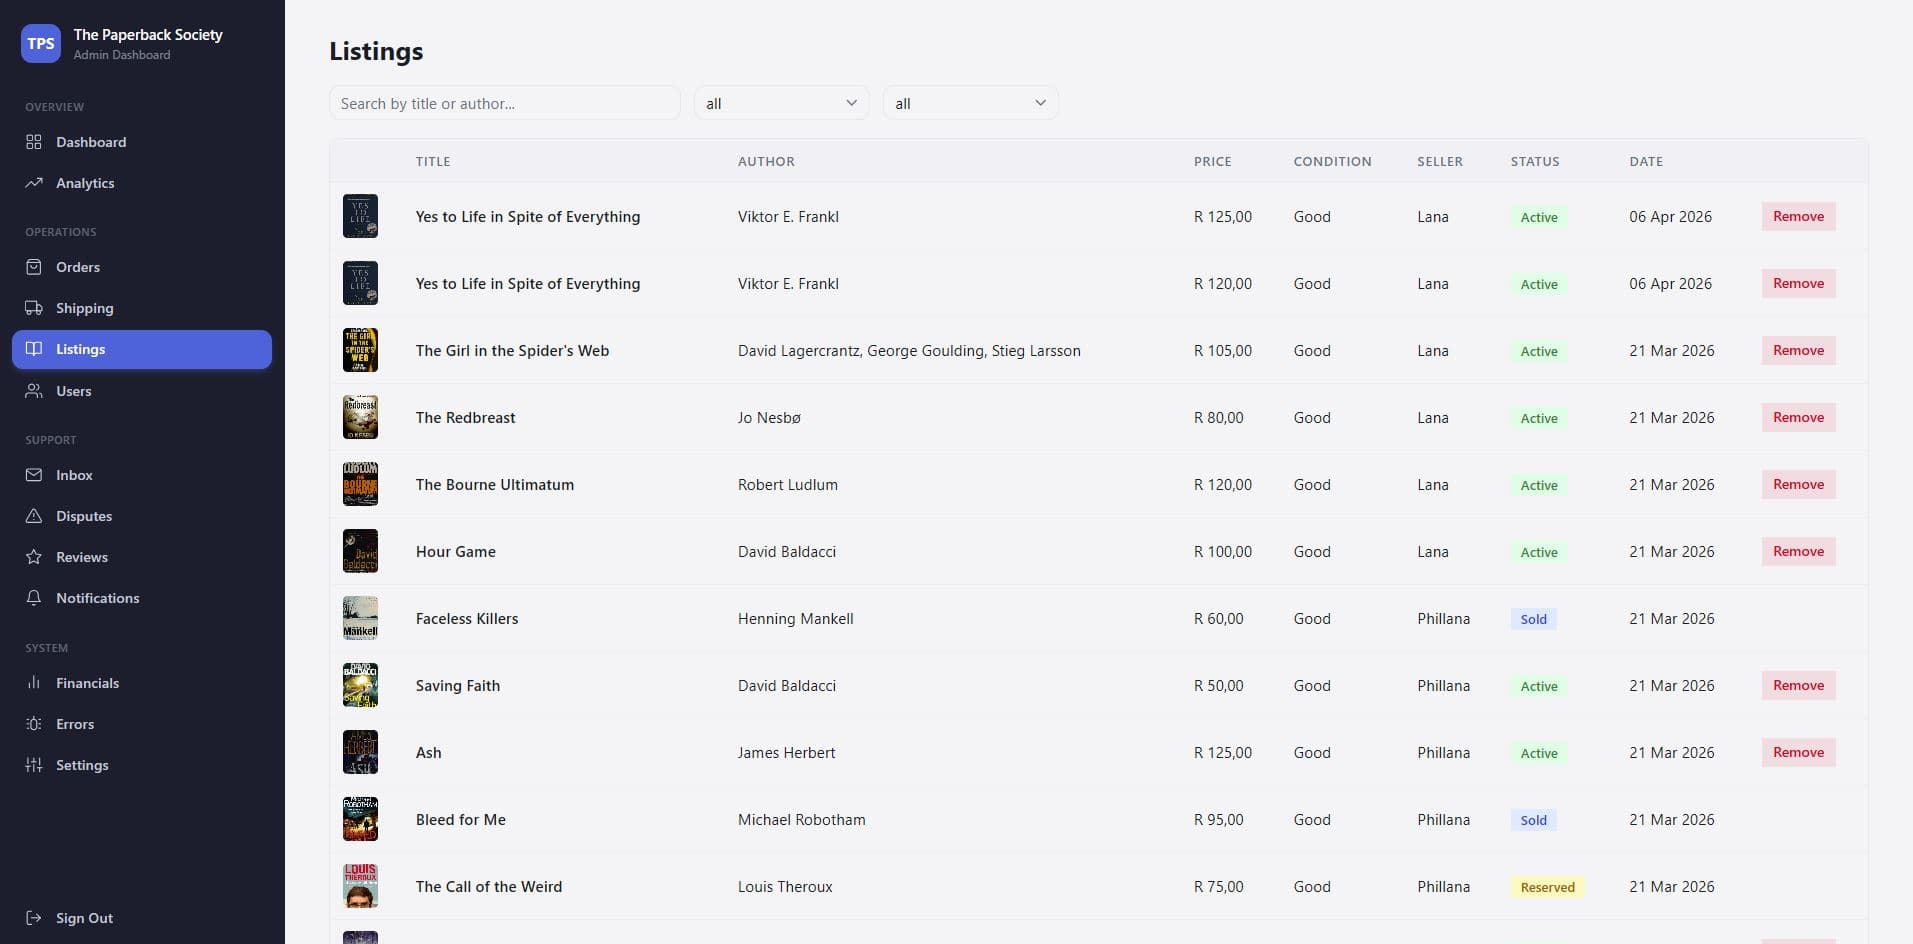Click the Settings sliders icon
The image size is (1913, 944).
click(33, 765)
